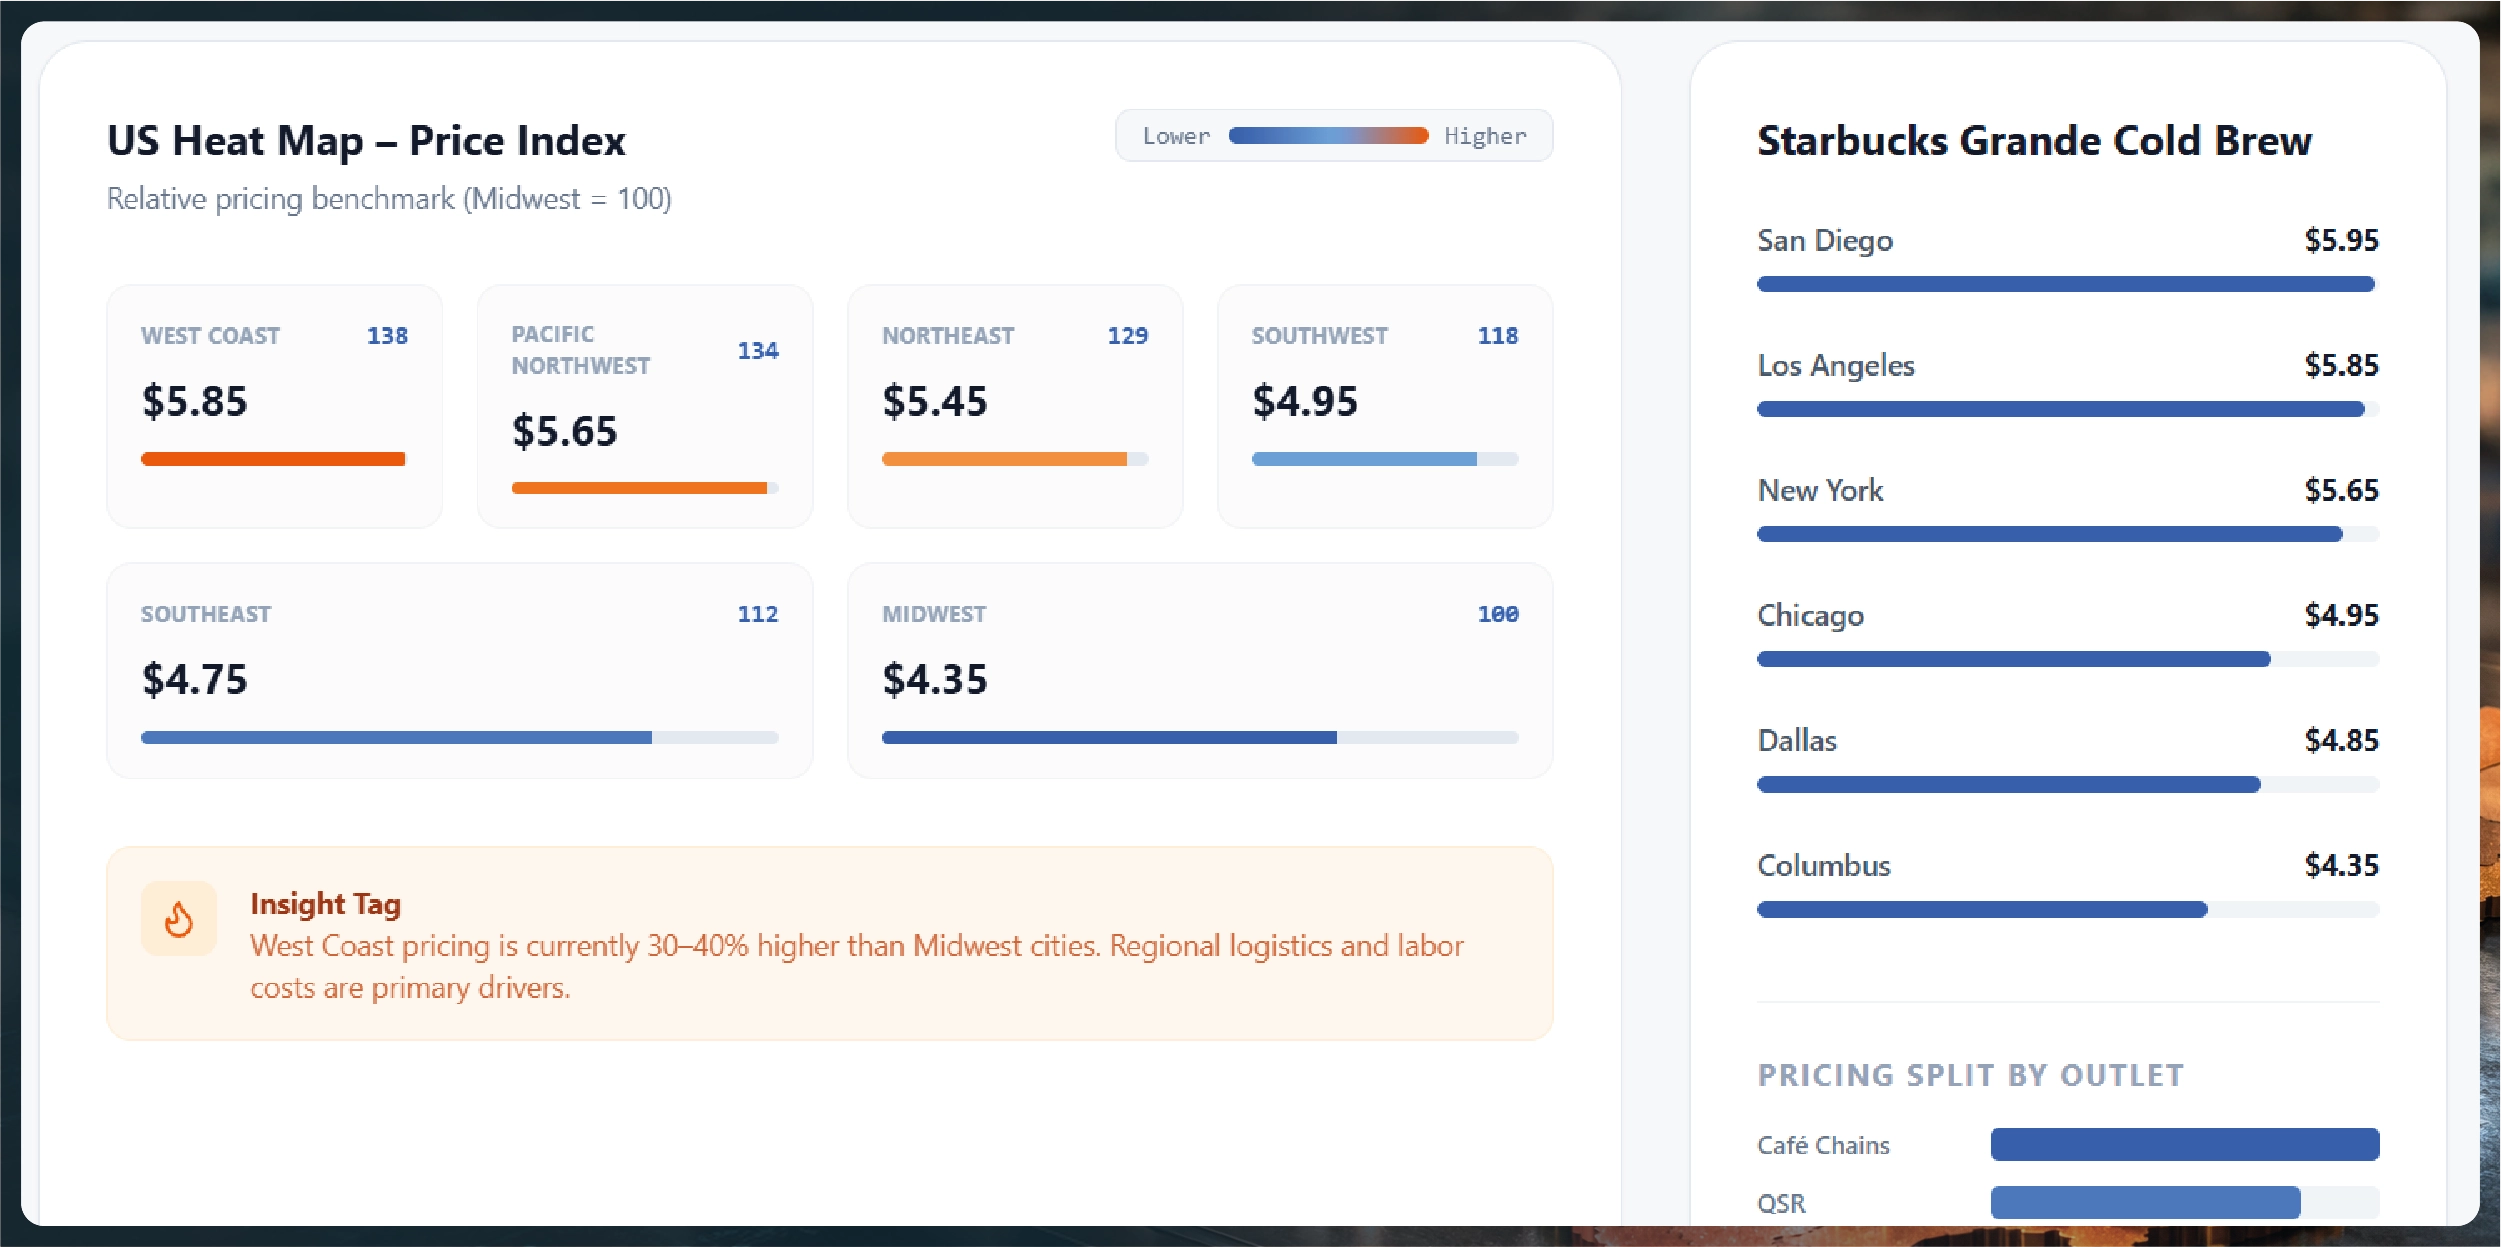Open the Pacific Northwest $5.65 card

(x=644, y=406)
